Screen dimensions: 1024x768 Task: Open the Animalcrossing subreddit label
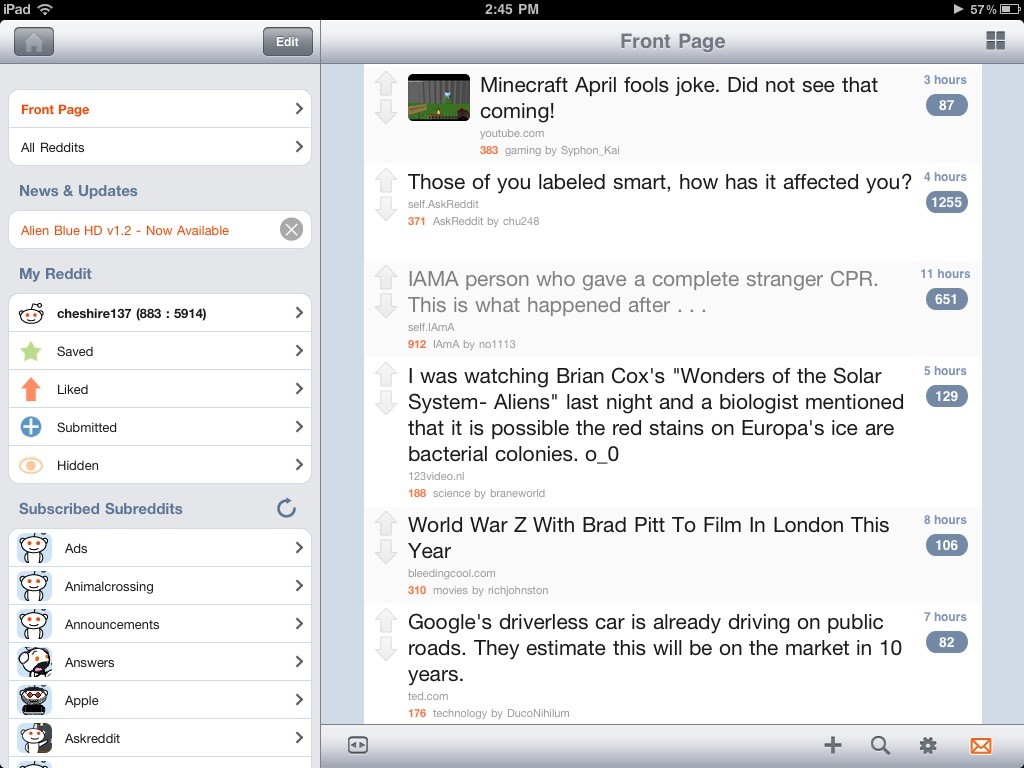coord(109,586)
